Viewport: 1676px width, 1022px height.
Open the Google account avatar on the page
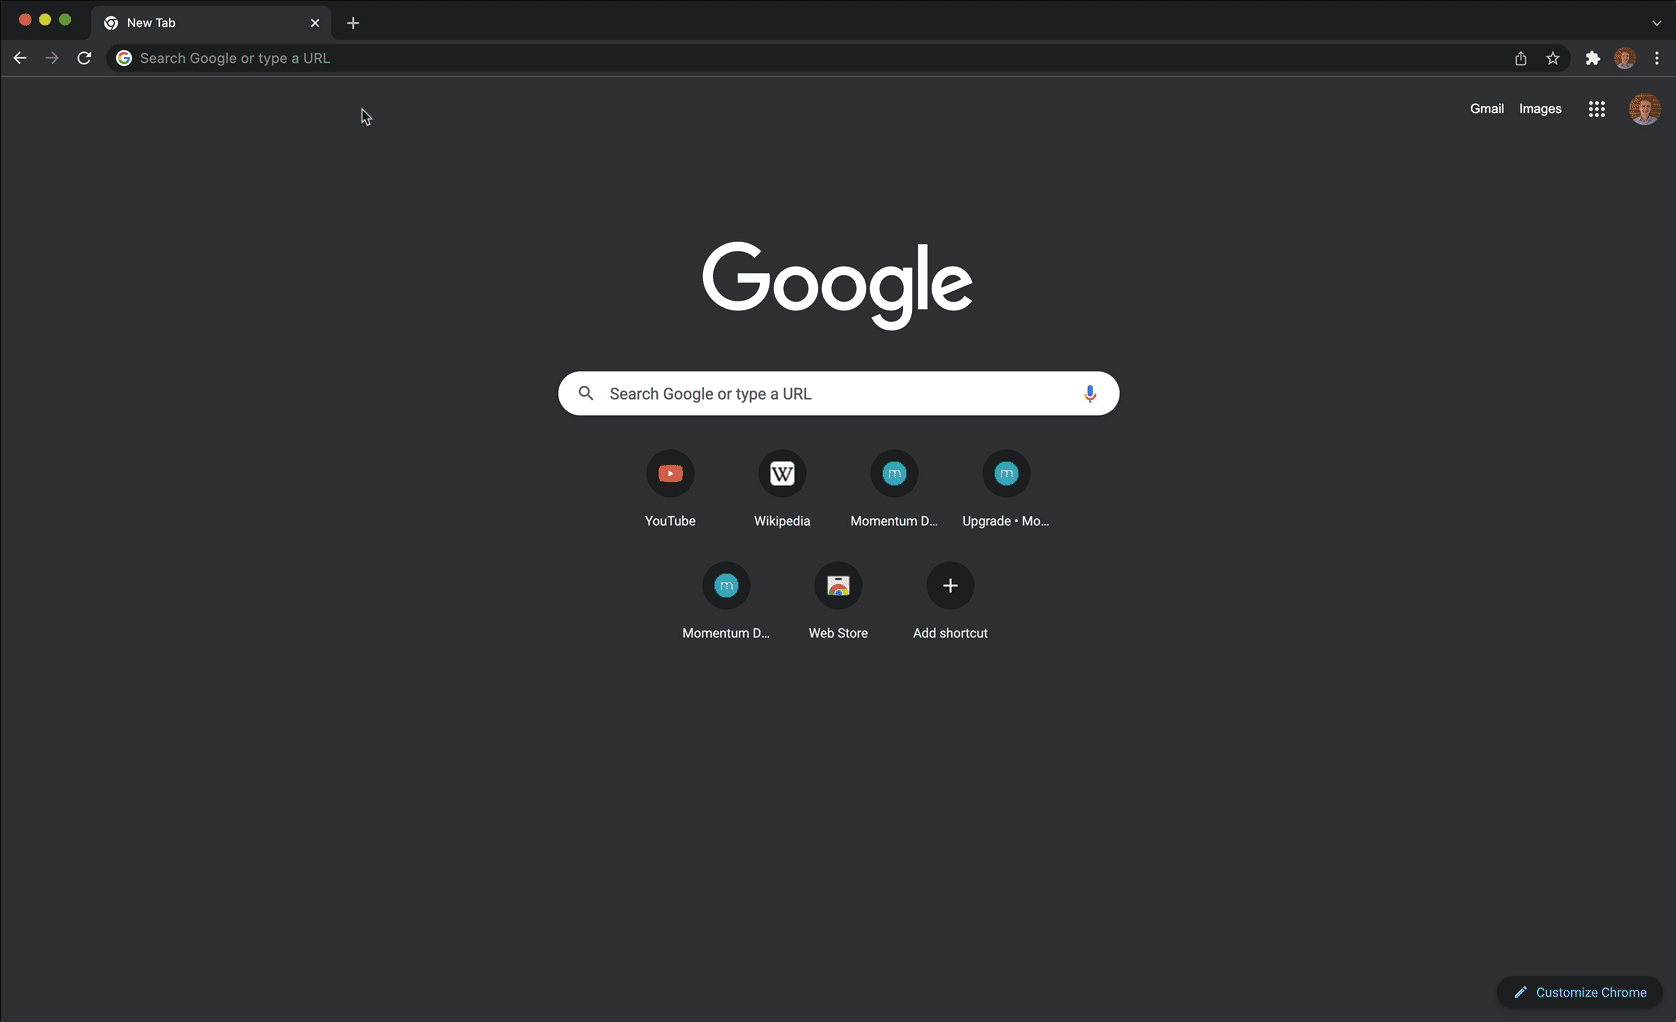pos(1644,109)
